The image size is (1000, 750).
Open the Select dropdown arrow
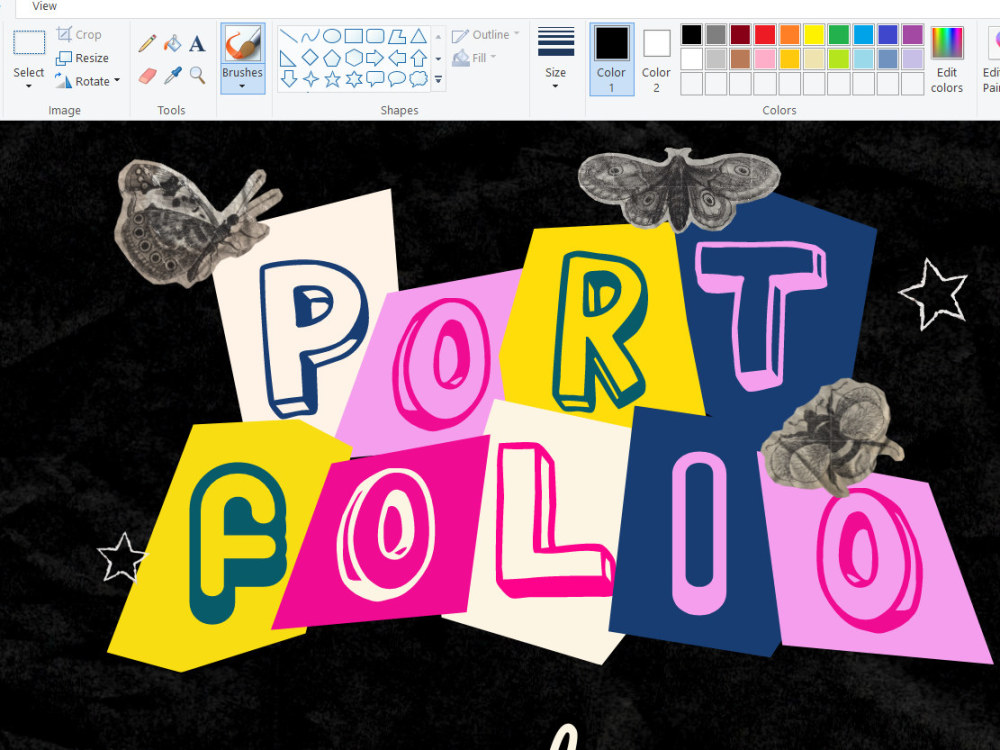pos(29,86)
